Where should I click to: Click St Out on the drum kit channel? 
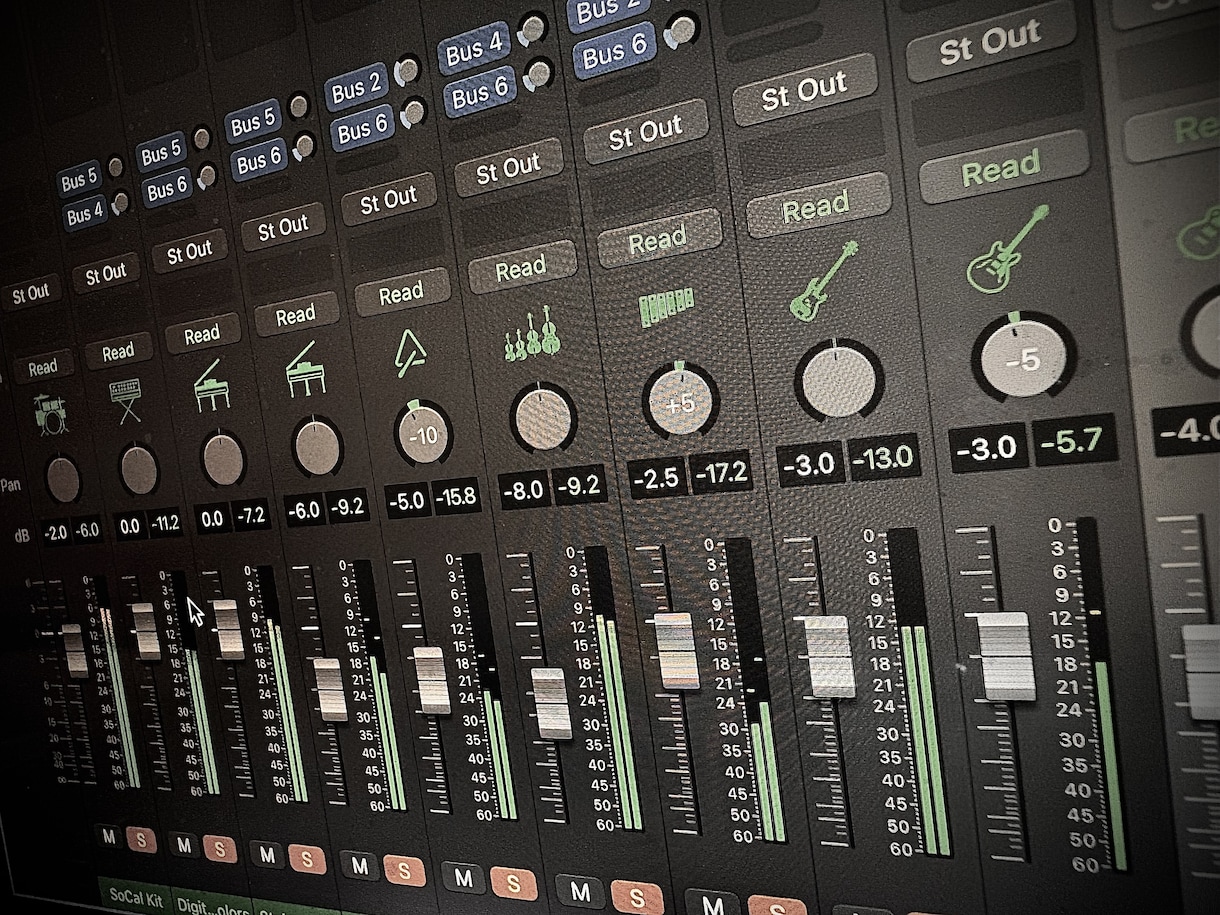pyautogui.click(x=30, y=293)
